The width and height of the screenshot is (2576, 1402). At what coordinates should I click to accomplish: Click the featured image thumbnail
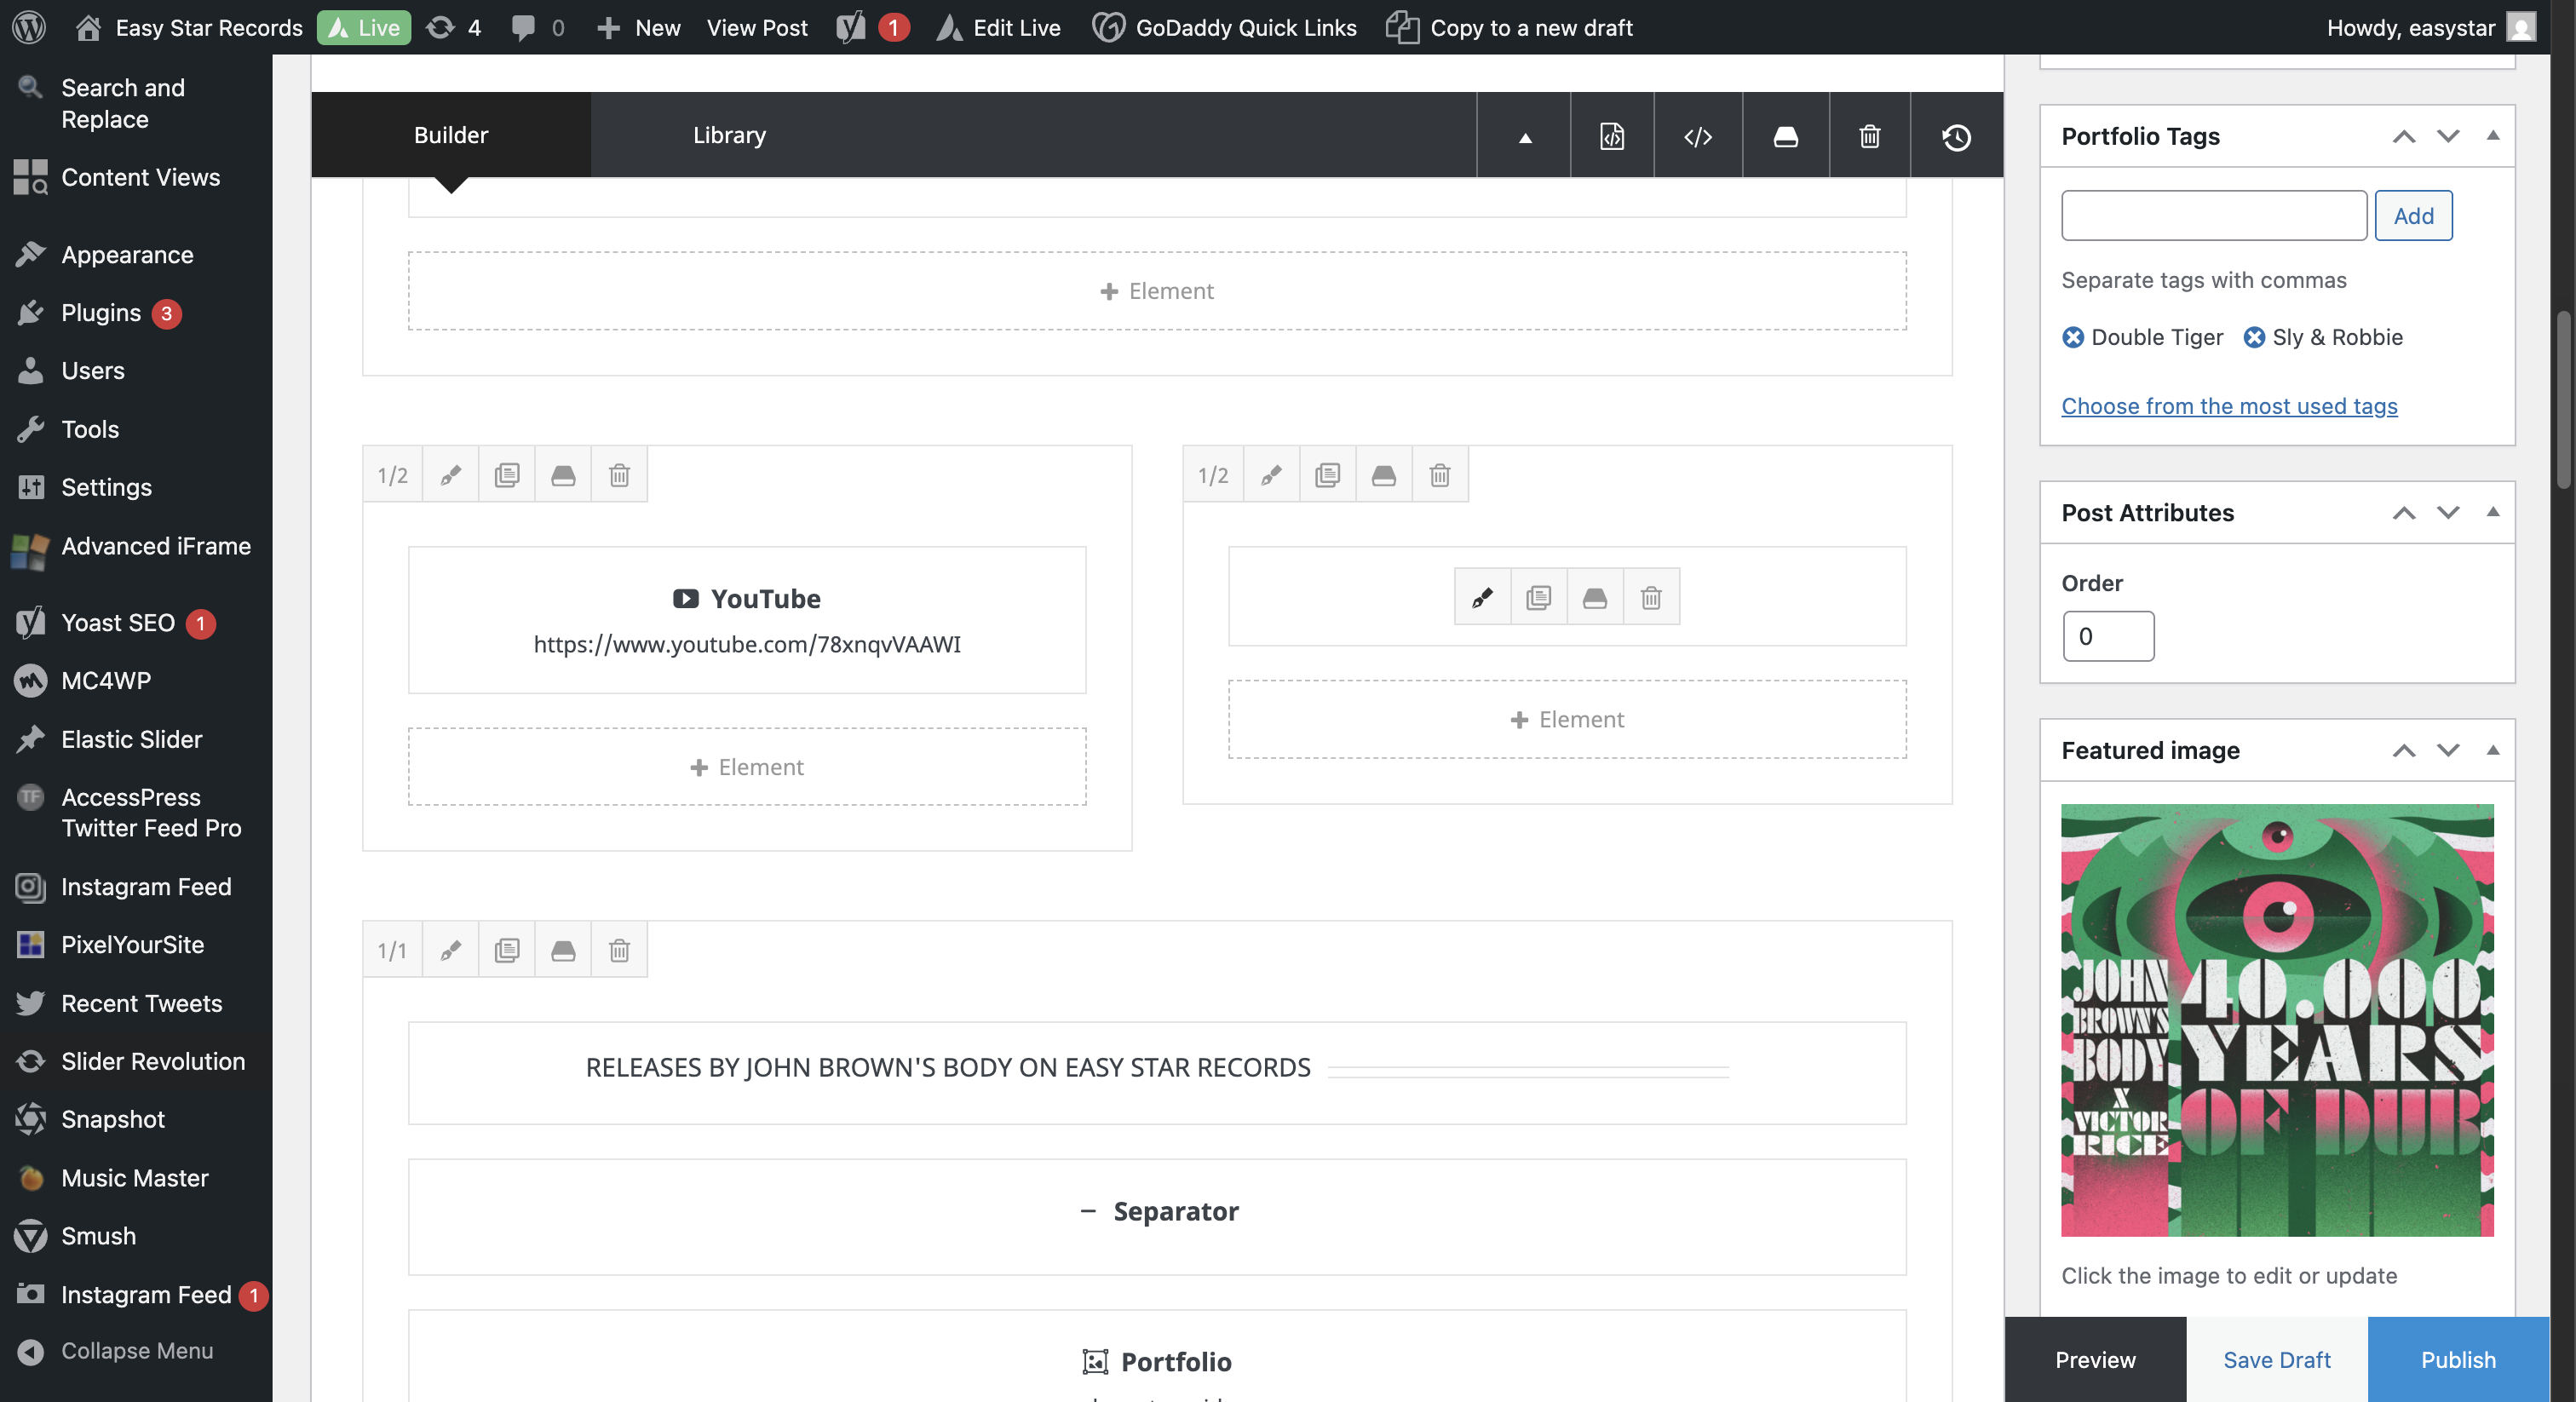(2276, 1019)
